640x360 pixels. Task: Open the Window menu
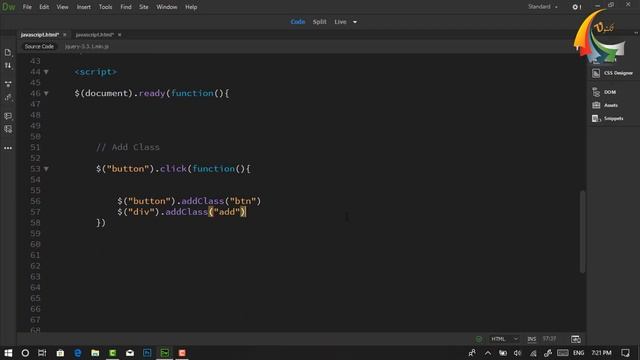pos(167,7)
